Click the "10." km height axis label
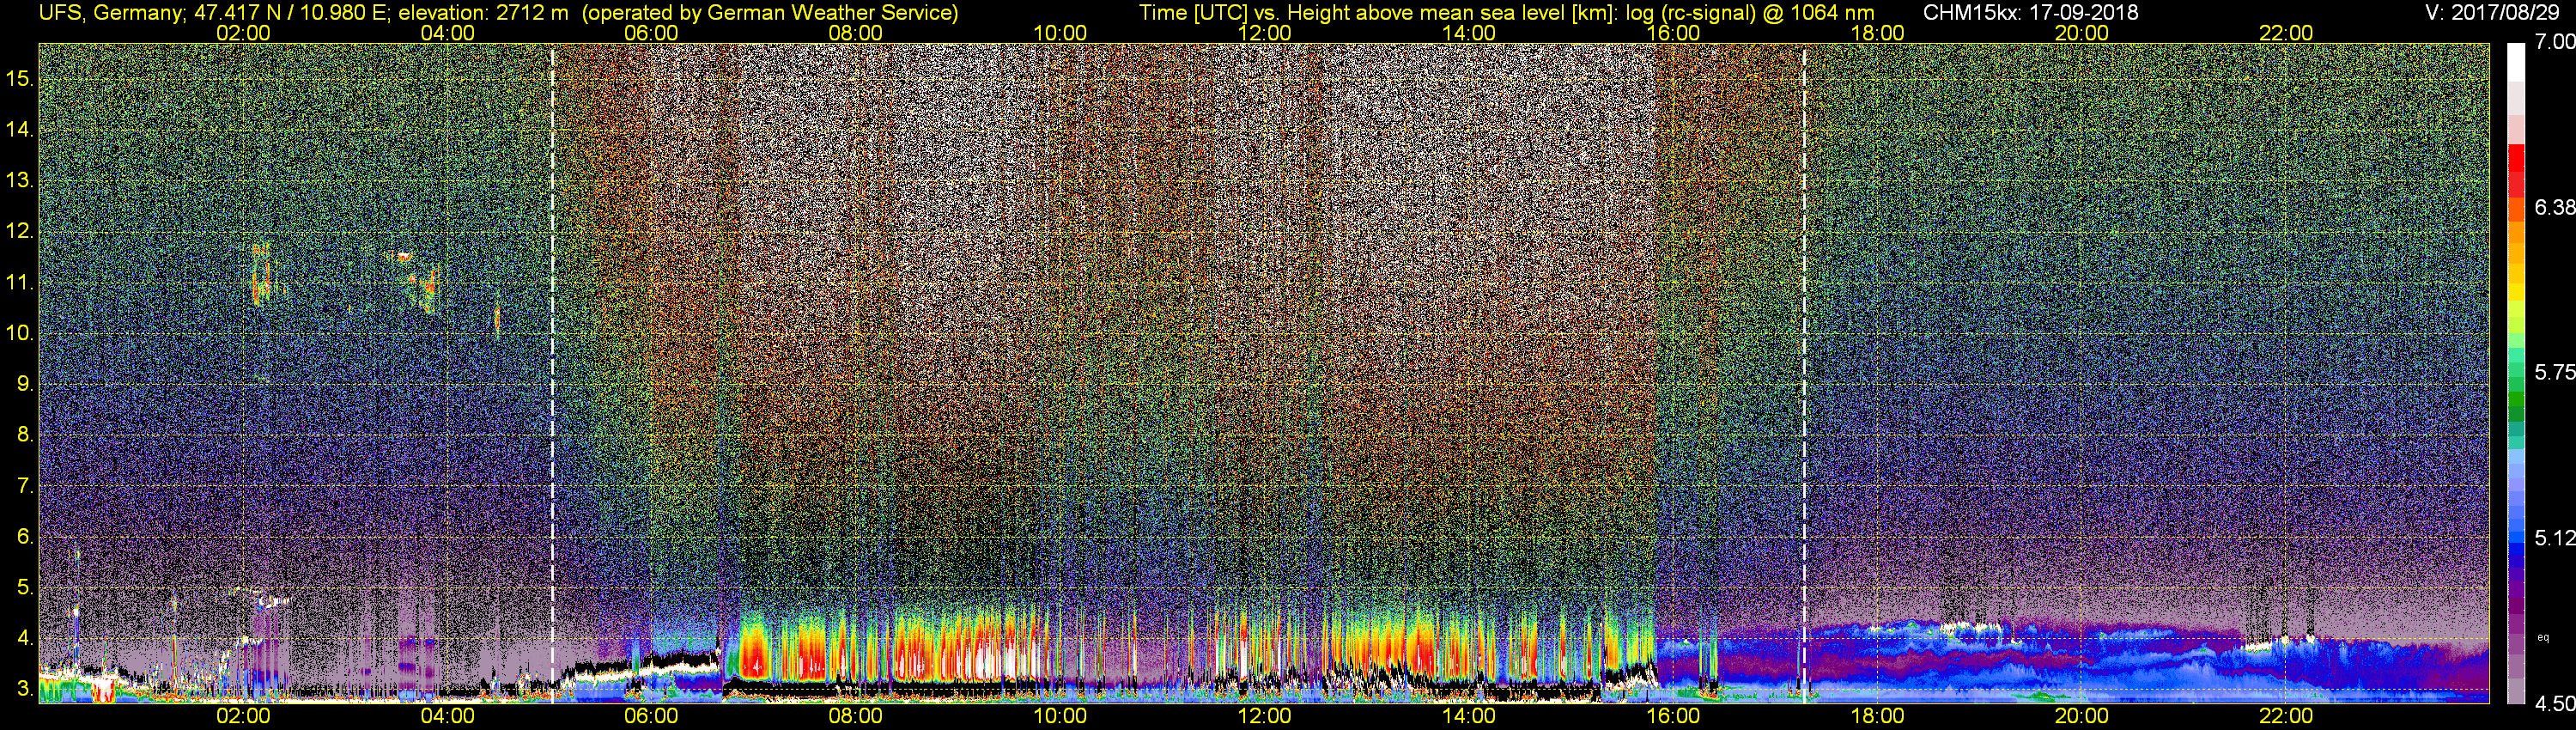The width and height of the screenshot is (2576, 730). tap(20, 333)
